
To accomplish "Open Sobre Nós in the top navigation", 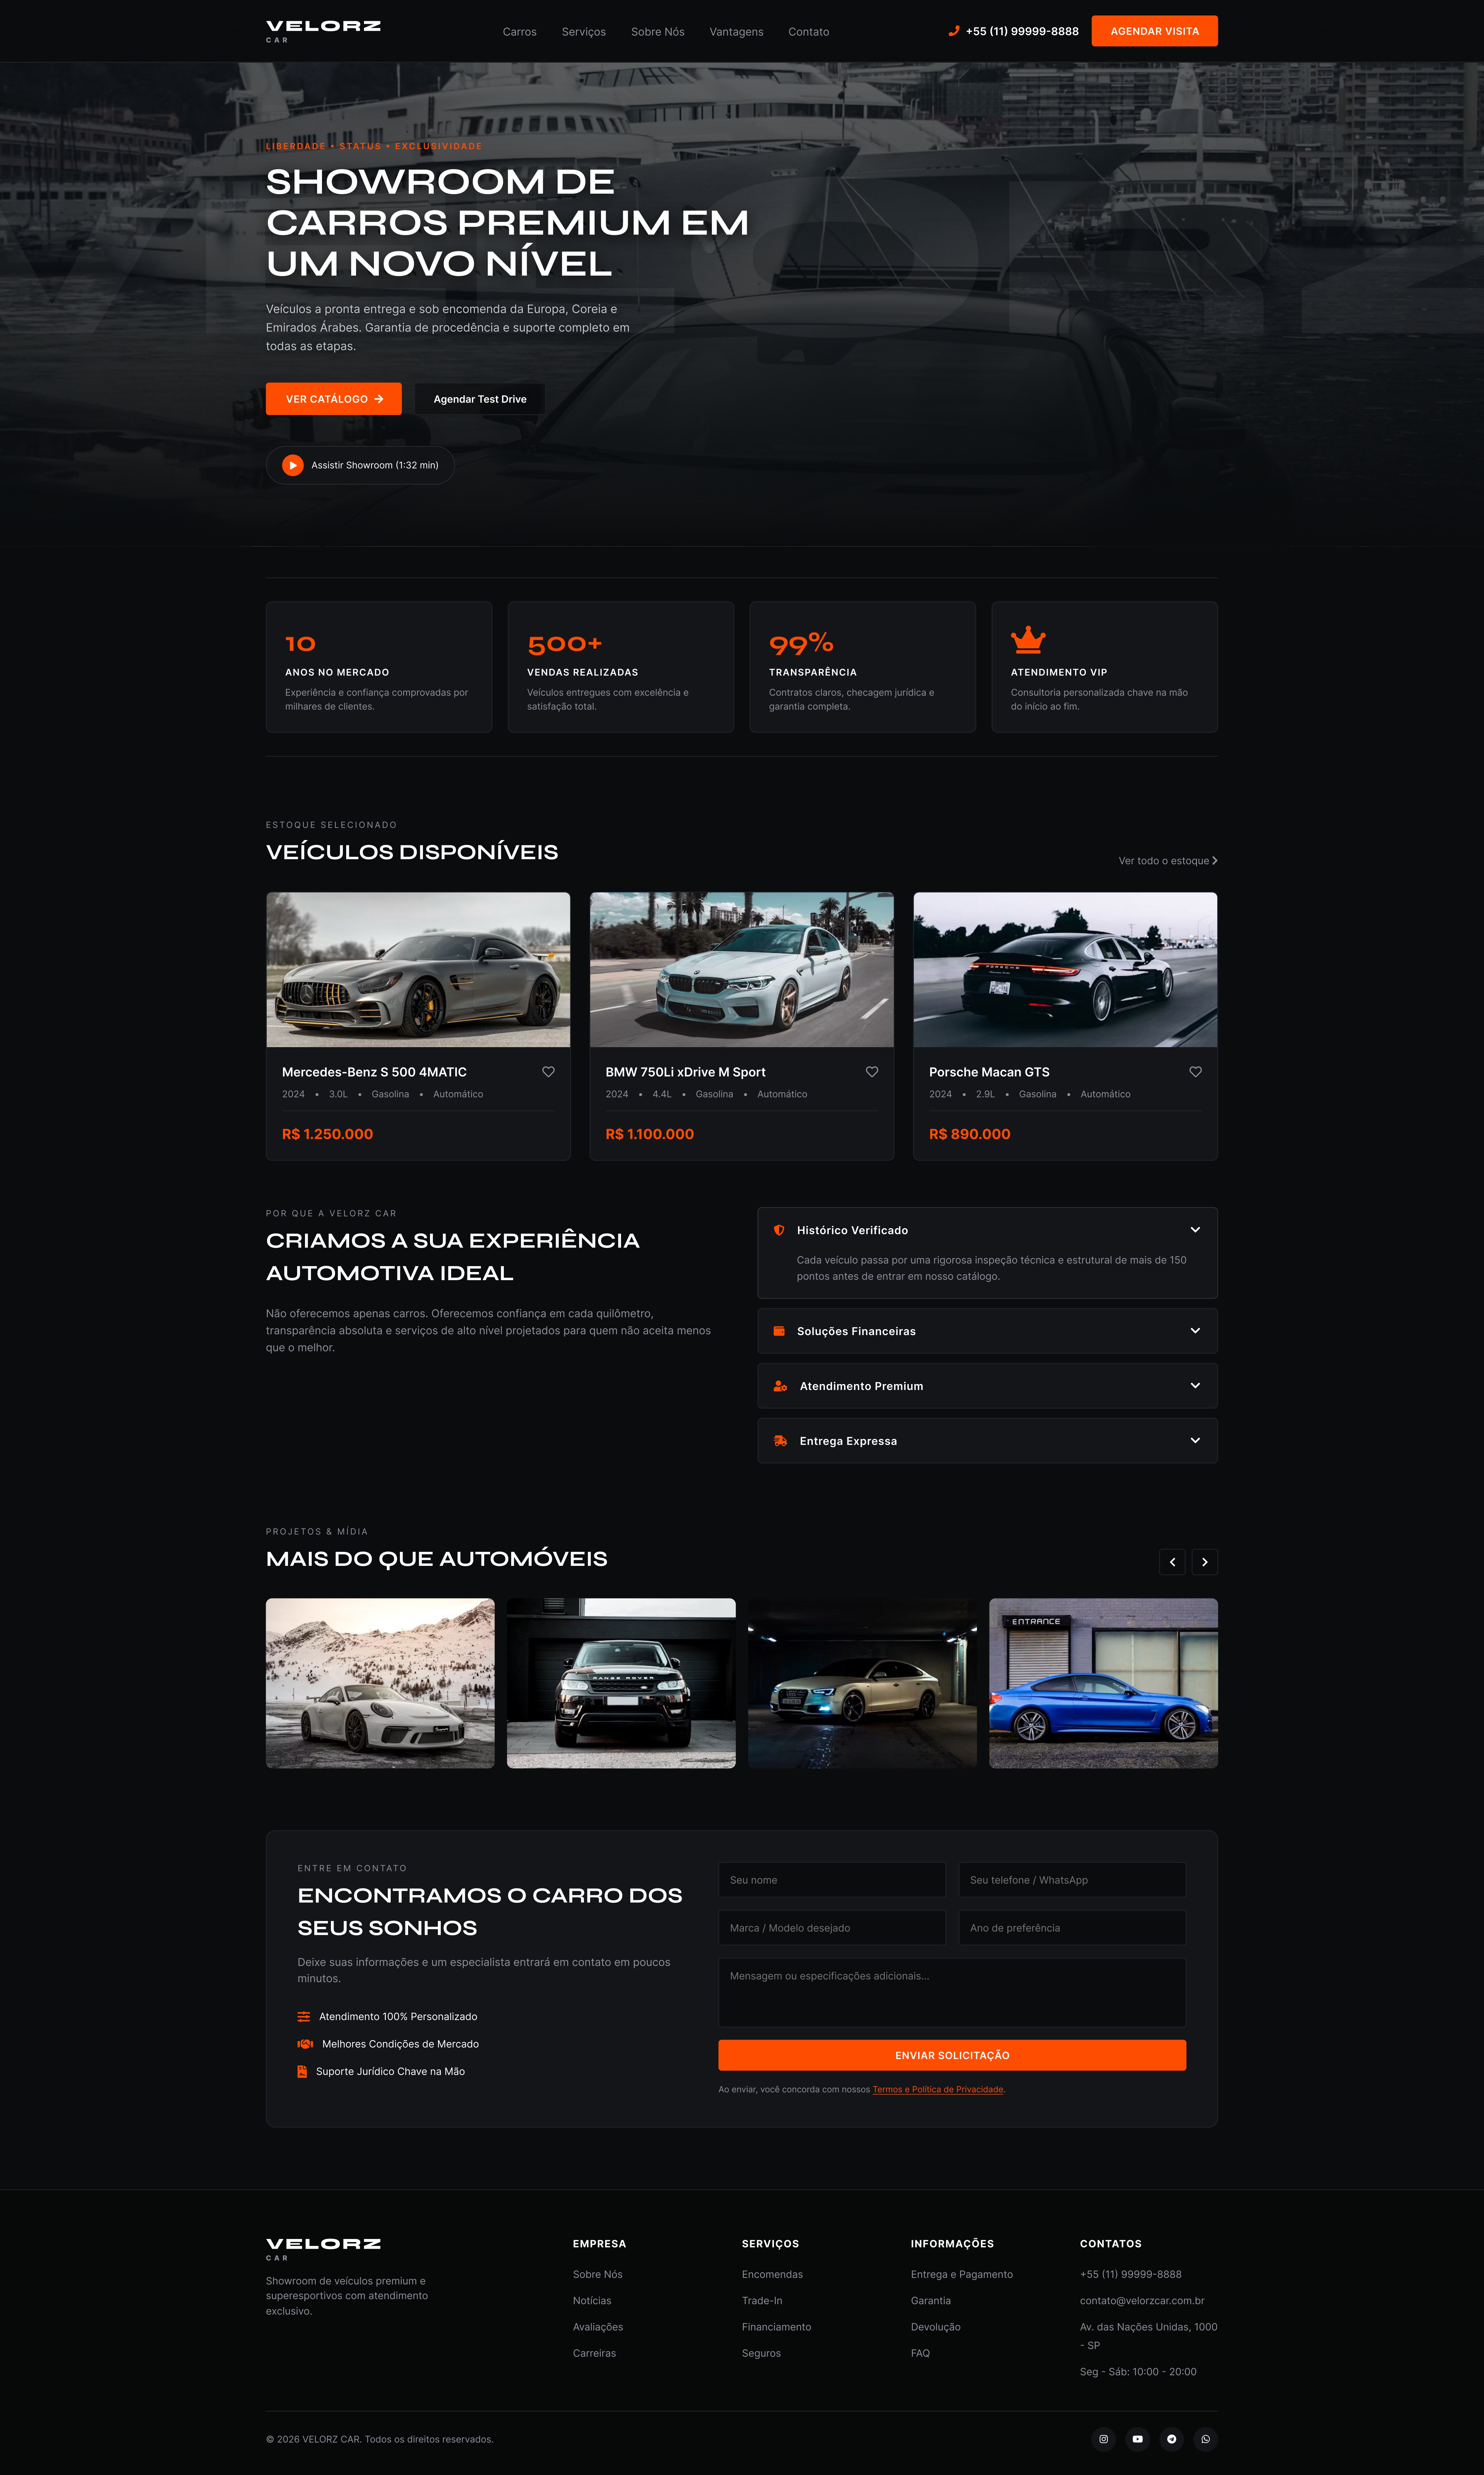I will click(x=658, y=32).
